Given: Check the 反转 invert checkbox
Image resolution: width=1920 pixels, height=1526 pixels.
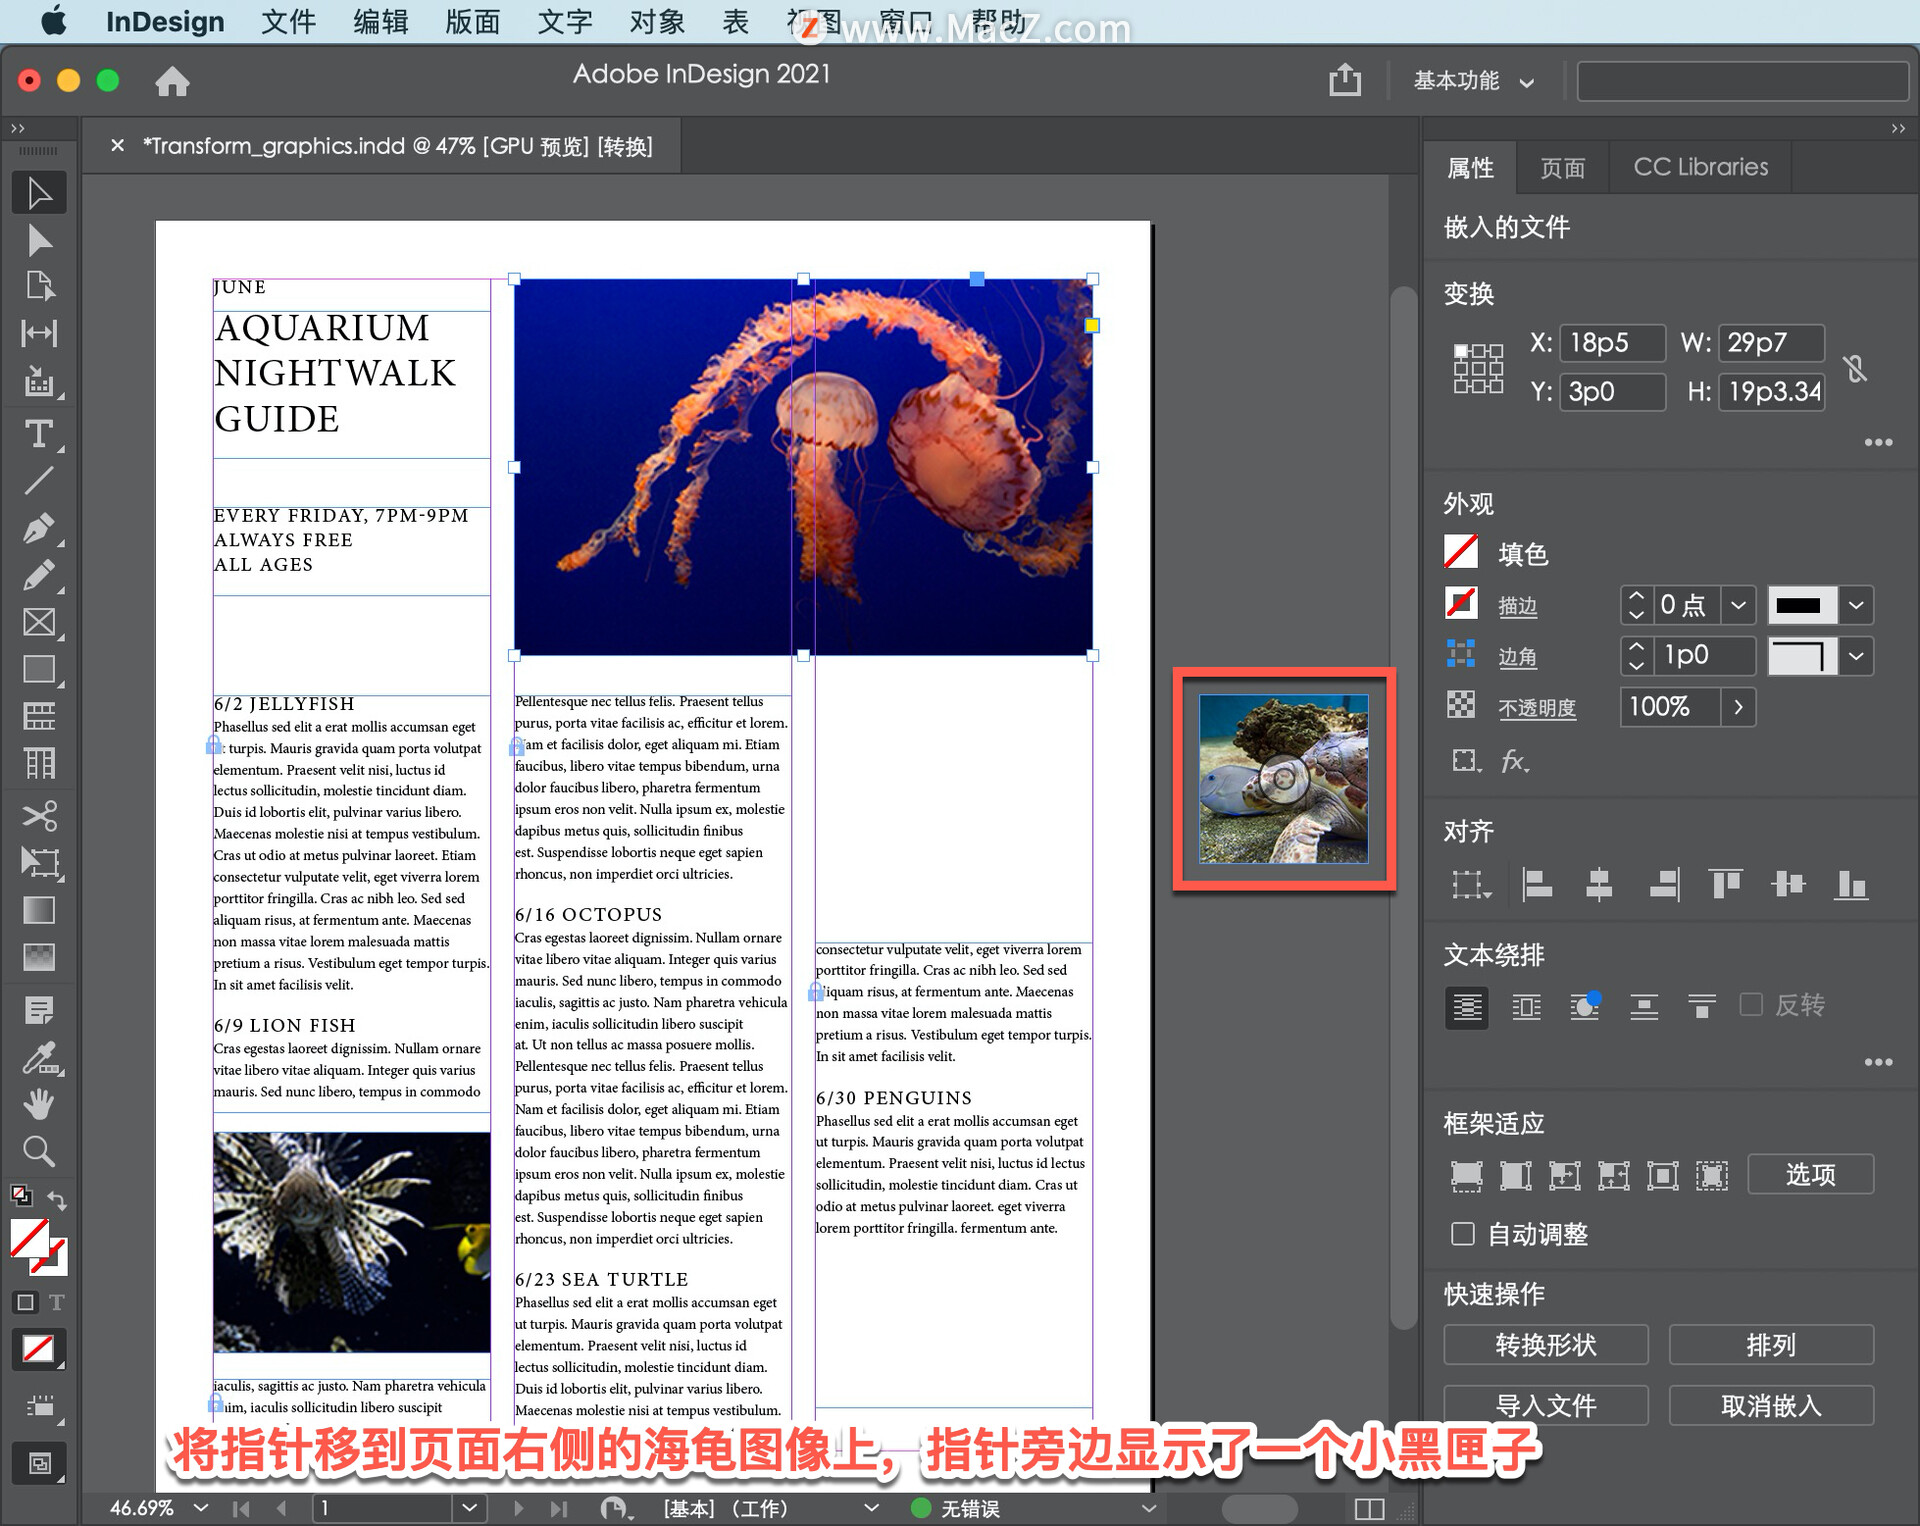Looking at the screenshot, I should pos(1751,1004).
